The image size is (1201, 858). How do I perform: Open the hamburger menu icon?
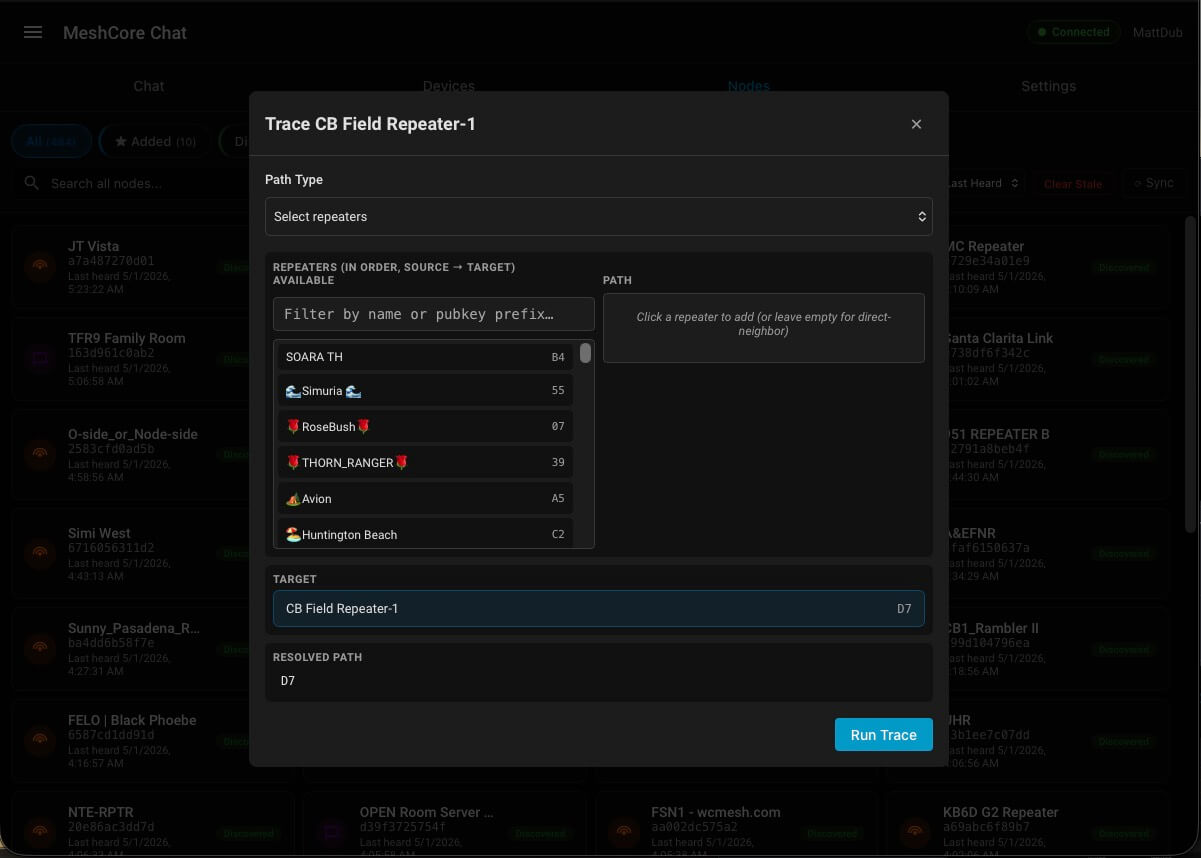click(33, 32)
